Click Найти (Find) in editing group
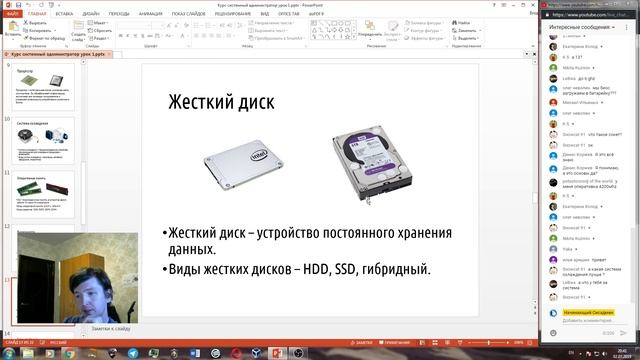Screen dimensions: 640x360 coord(461,23)
